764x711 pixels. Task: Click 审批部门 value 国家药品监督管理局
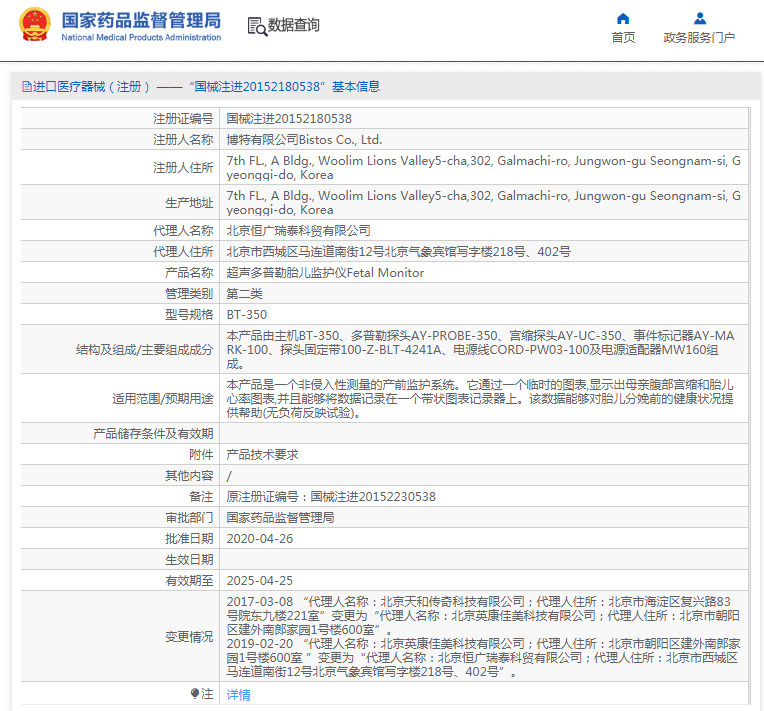[280, 517]
